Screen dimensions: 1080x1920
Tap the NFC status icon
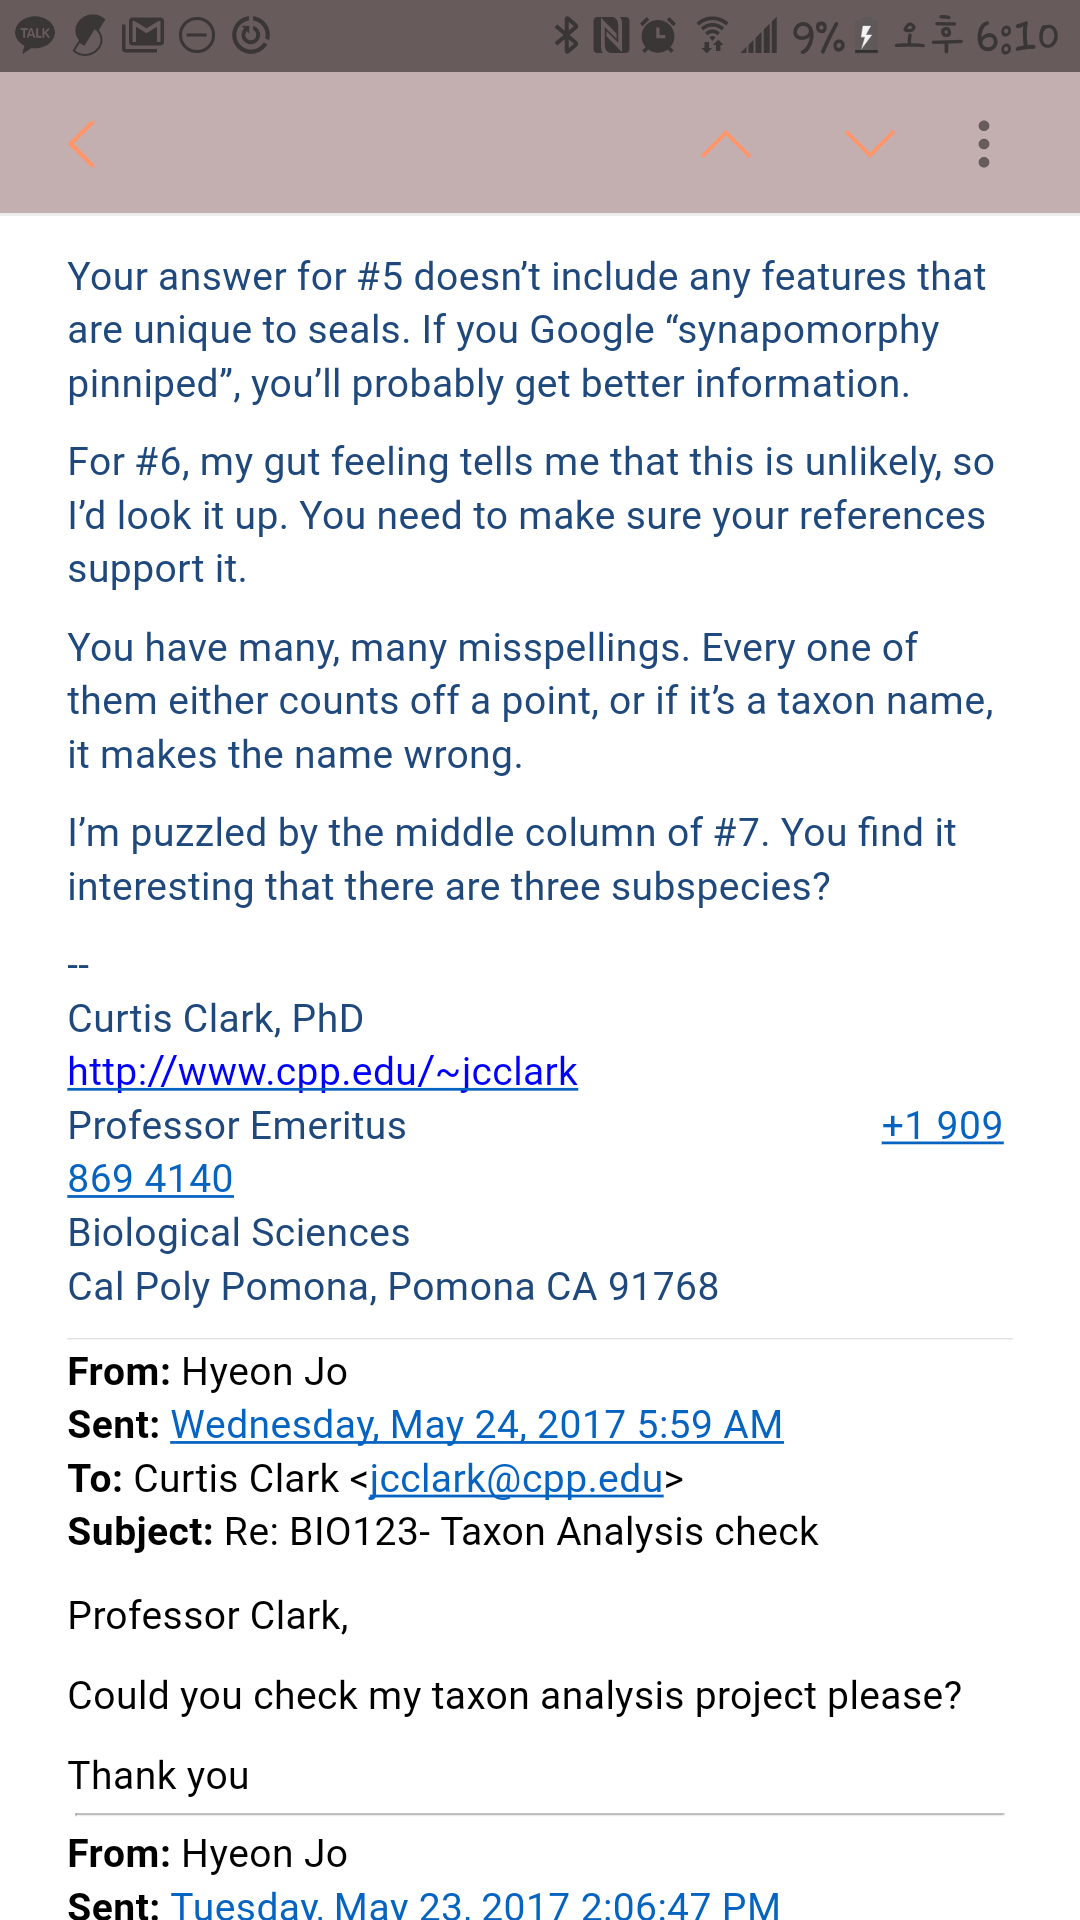pos(611,36)
